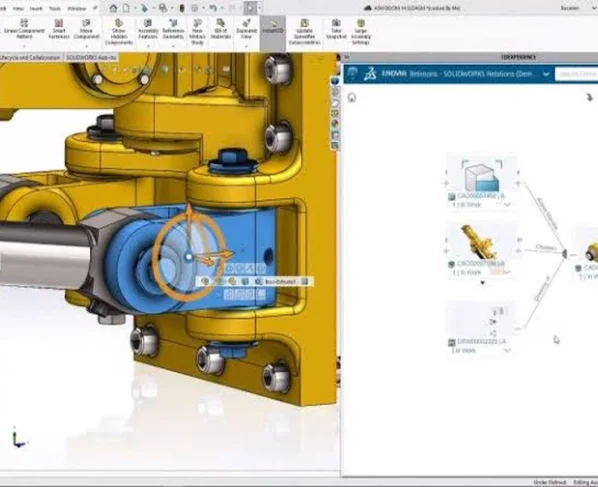
Task: Open the View menu
Action: (18, 8)
